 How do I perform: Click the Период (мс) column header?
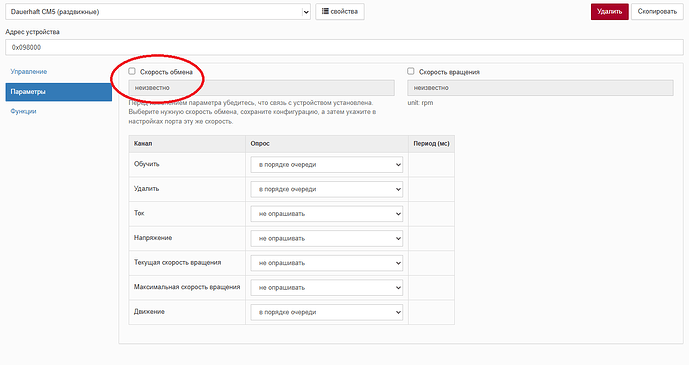[x=431, y=144]
